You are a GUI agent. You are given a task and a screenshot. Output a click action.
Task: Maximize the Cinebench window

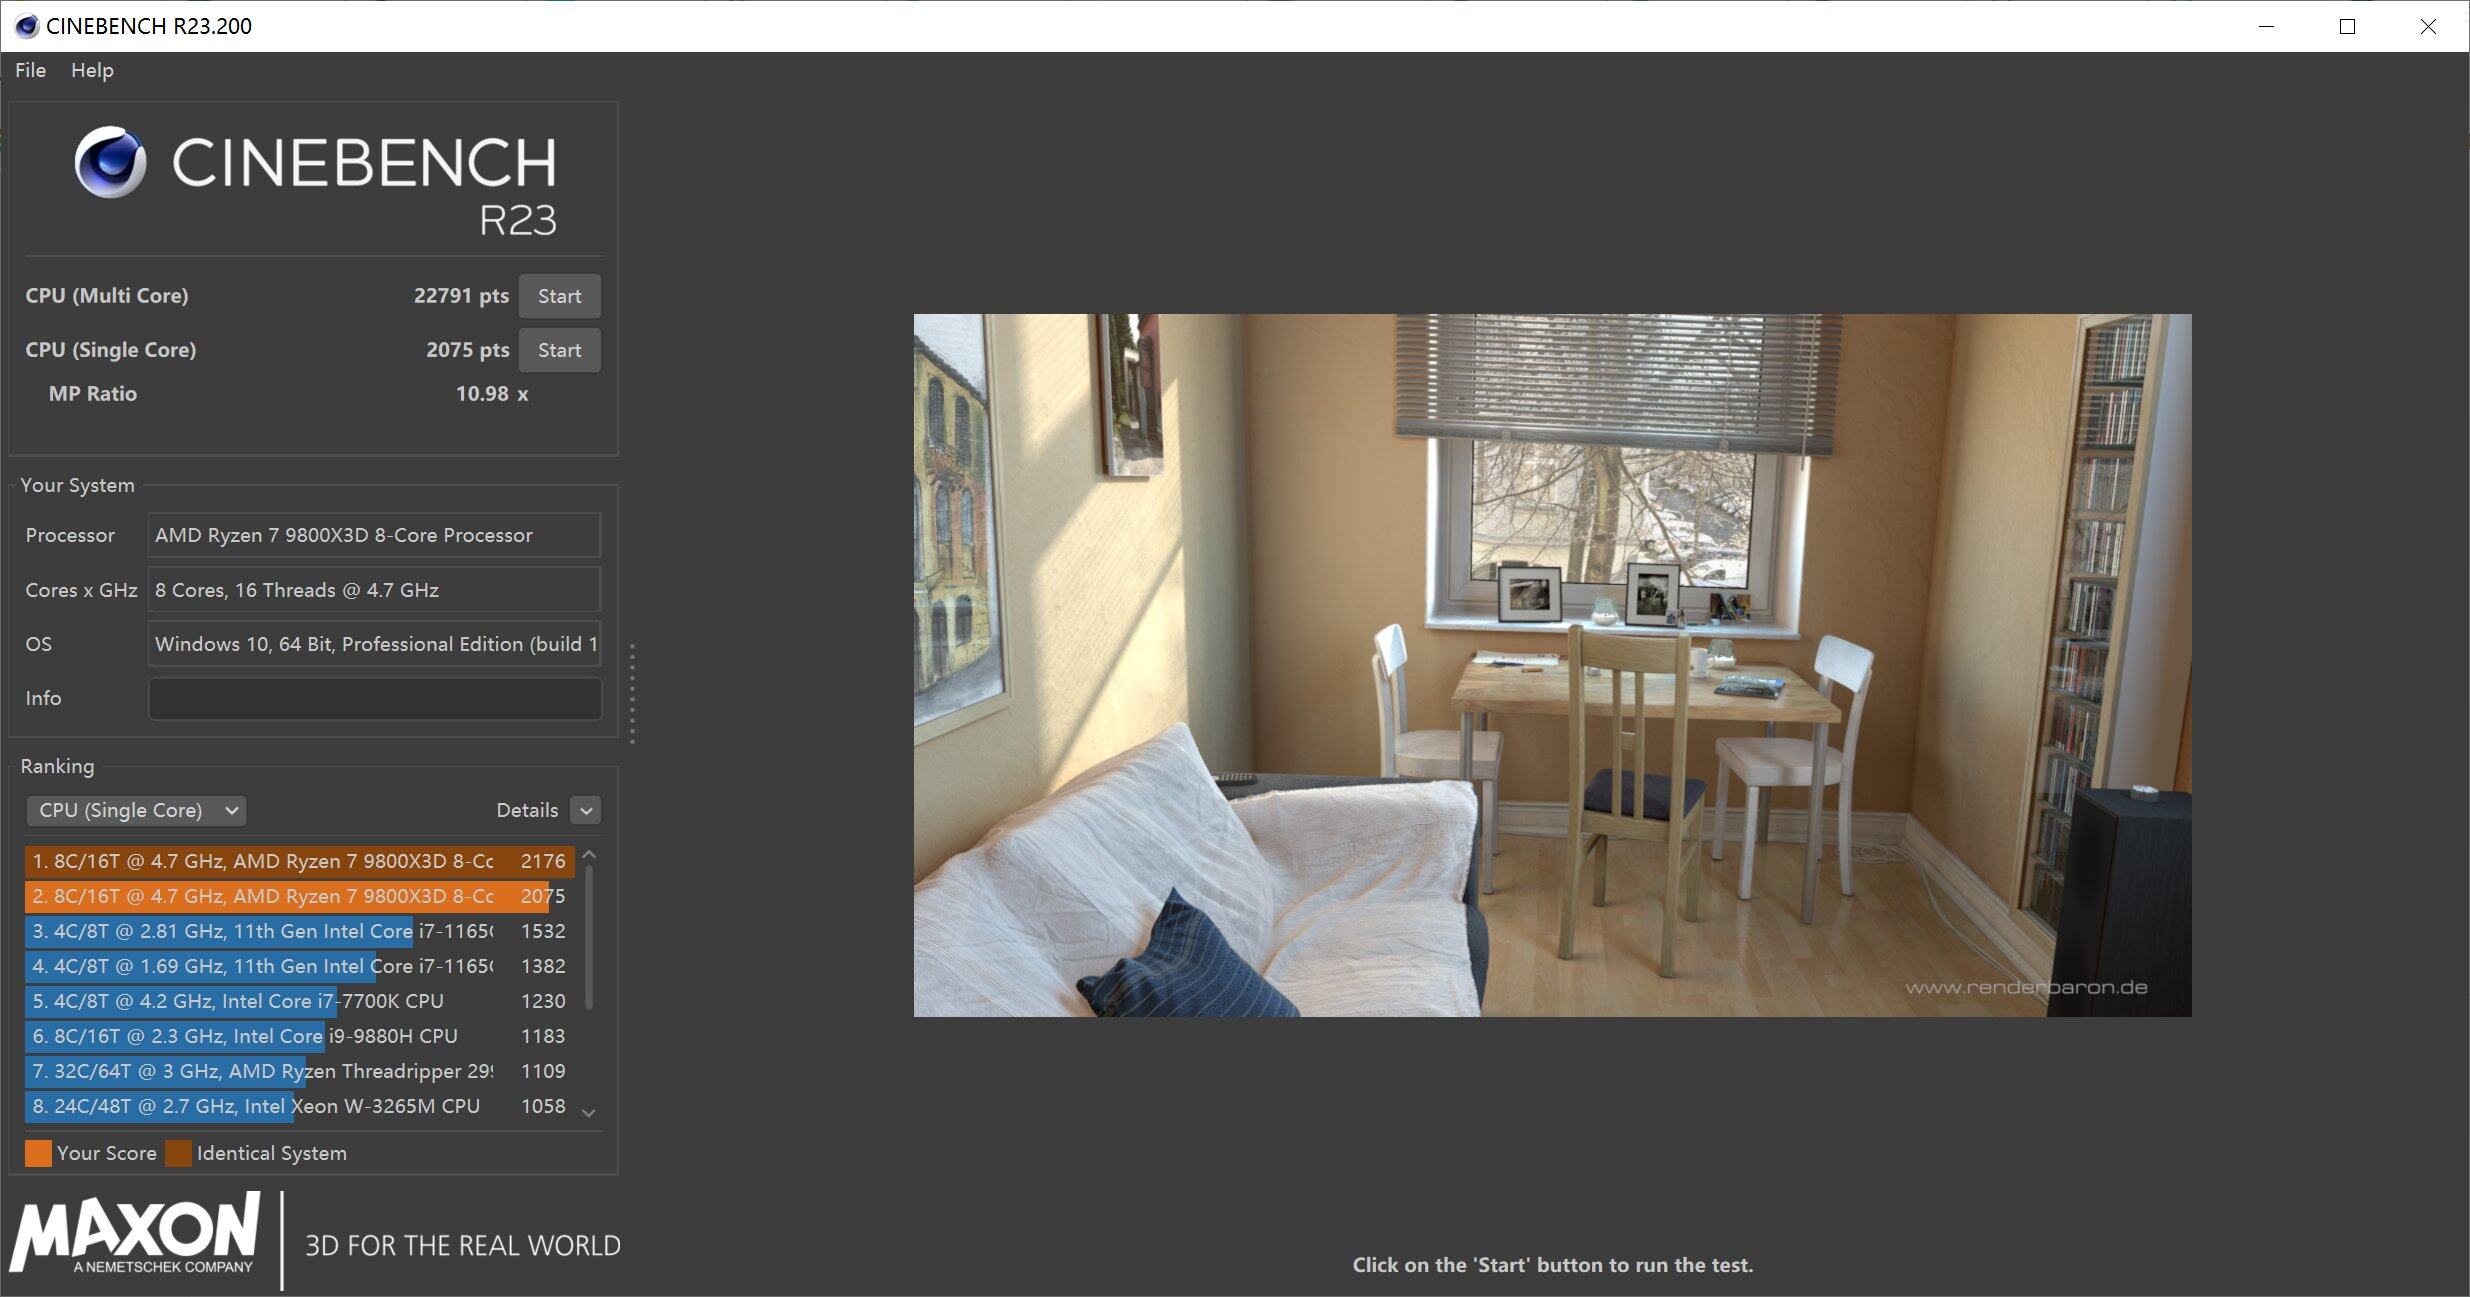point(2348,26)
